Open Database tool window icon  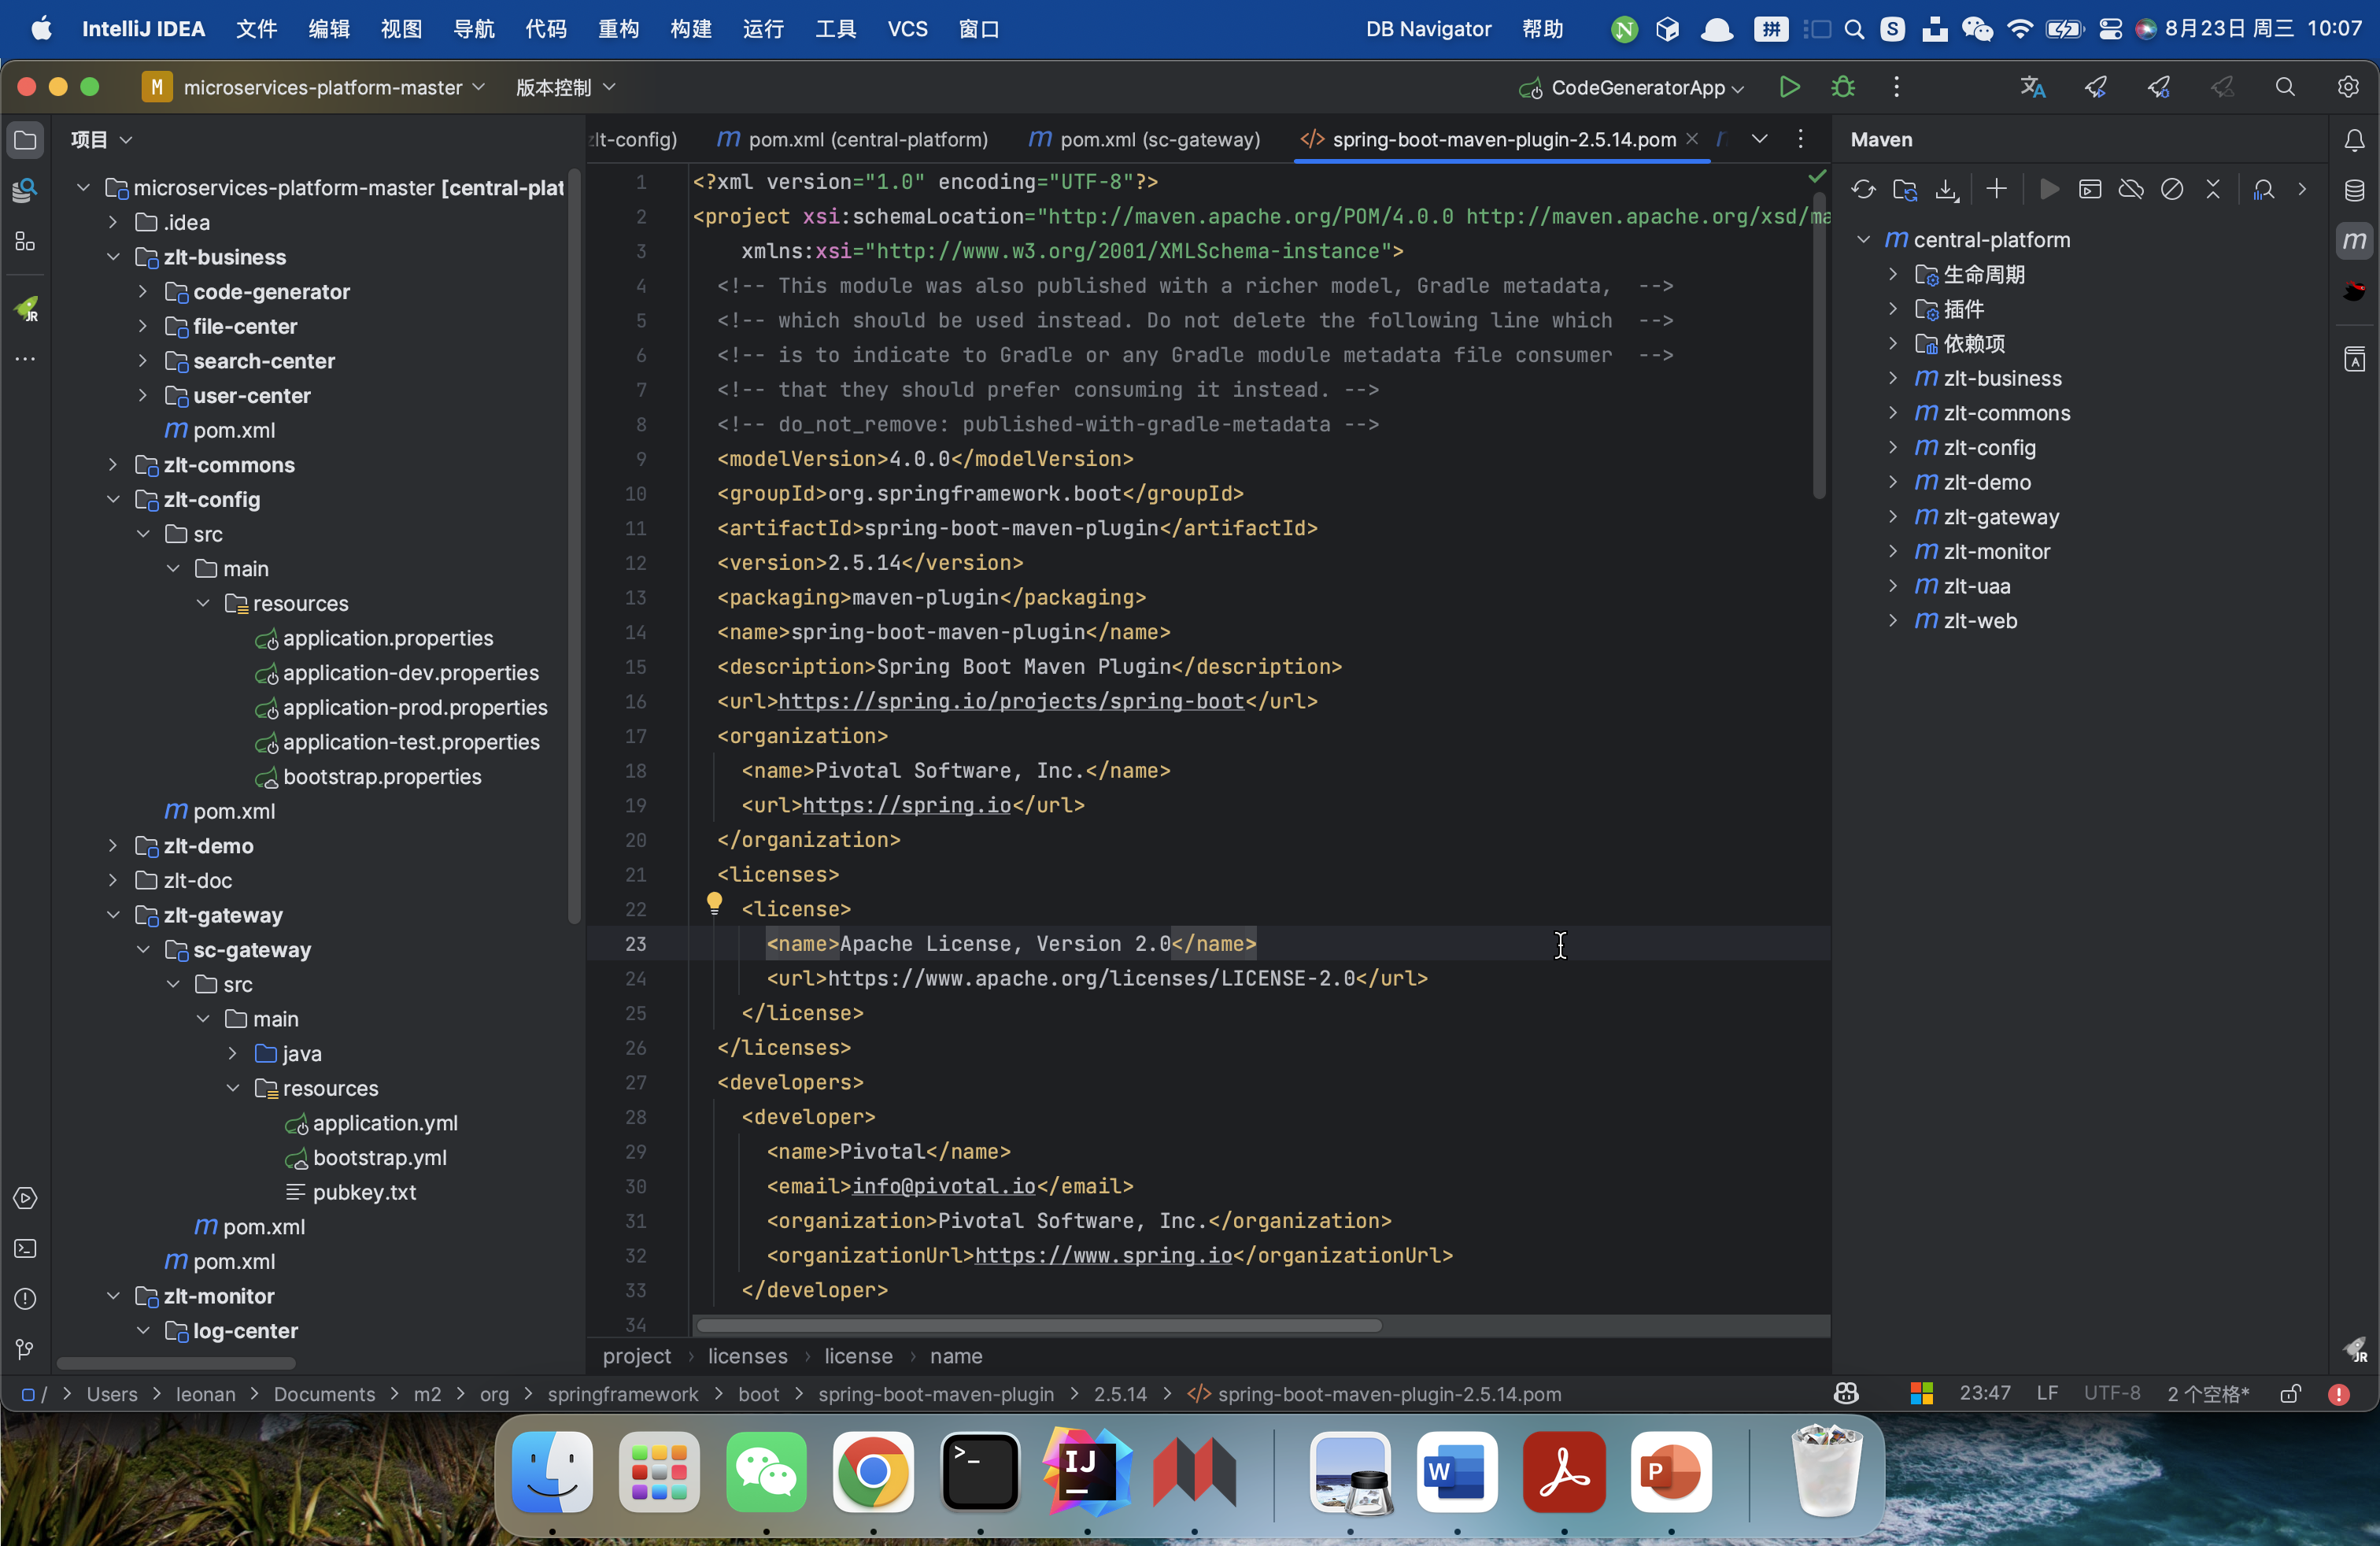click(x=2354, y=190)
